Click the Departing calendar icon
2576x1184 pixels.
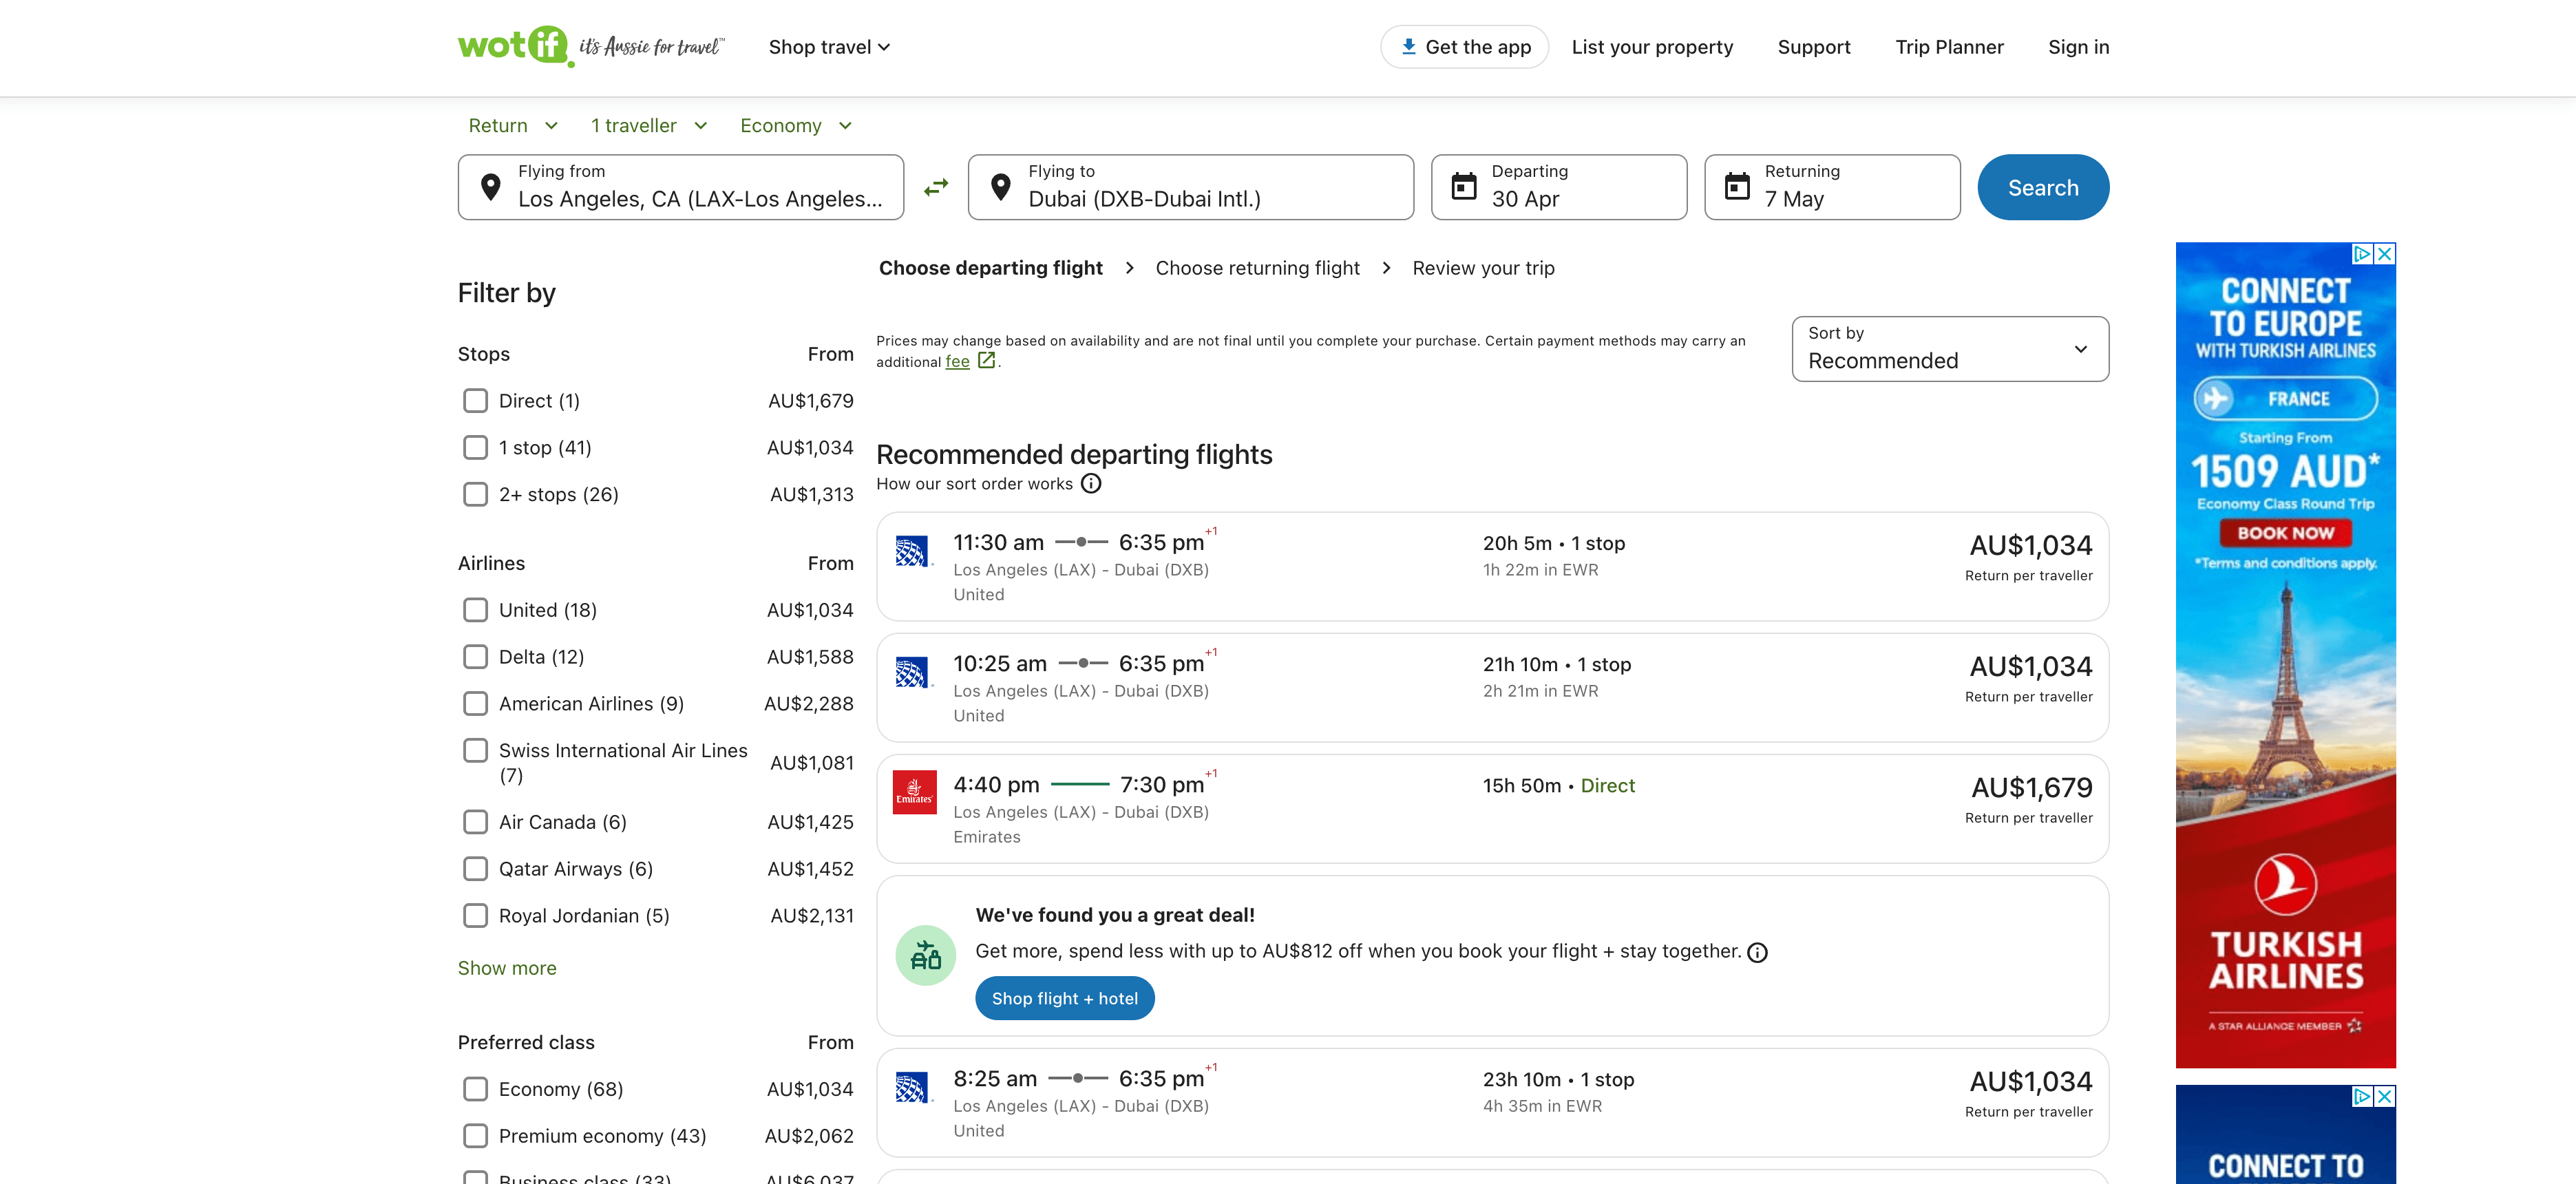click(x=1463, y=187)
